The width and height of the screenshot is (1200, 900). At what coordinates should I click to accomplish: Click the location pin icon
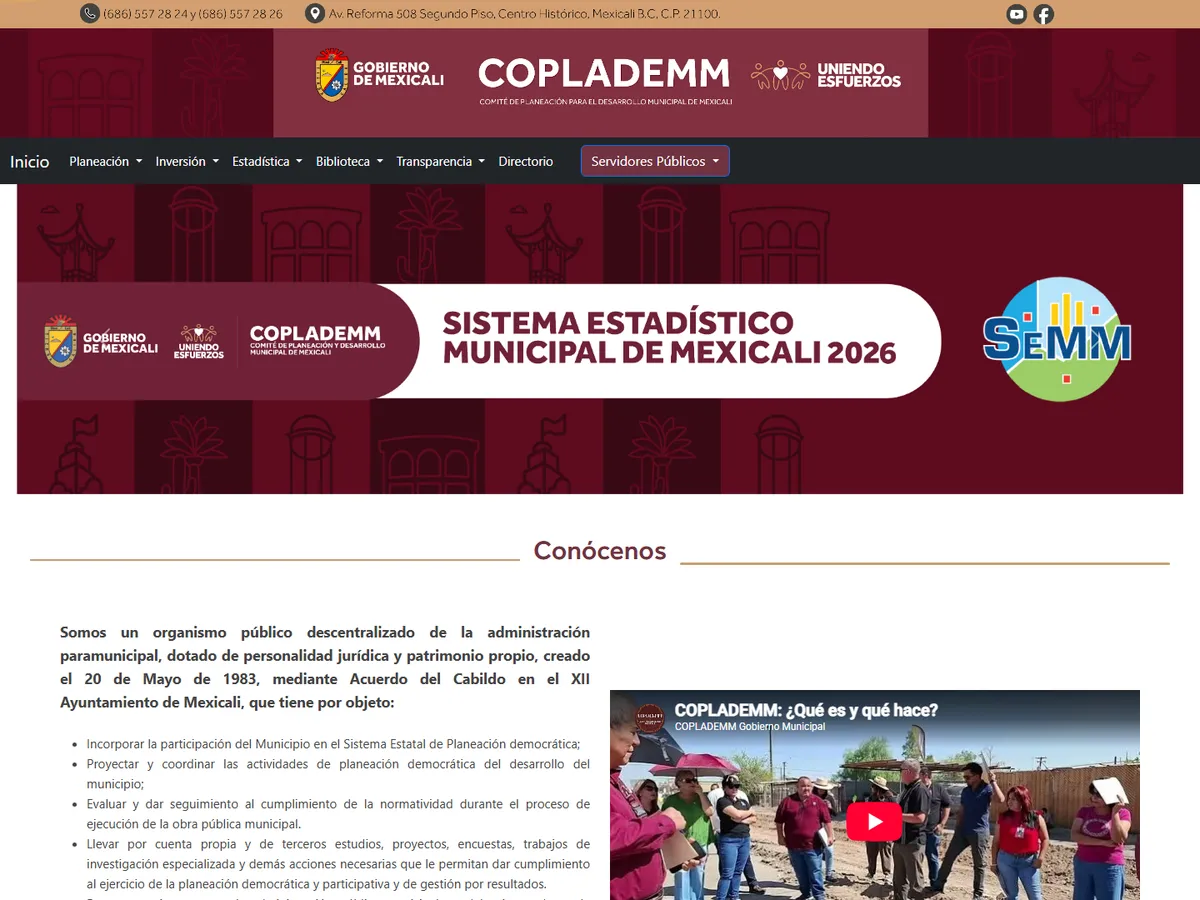coord(315,14)
